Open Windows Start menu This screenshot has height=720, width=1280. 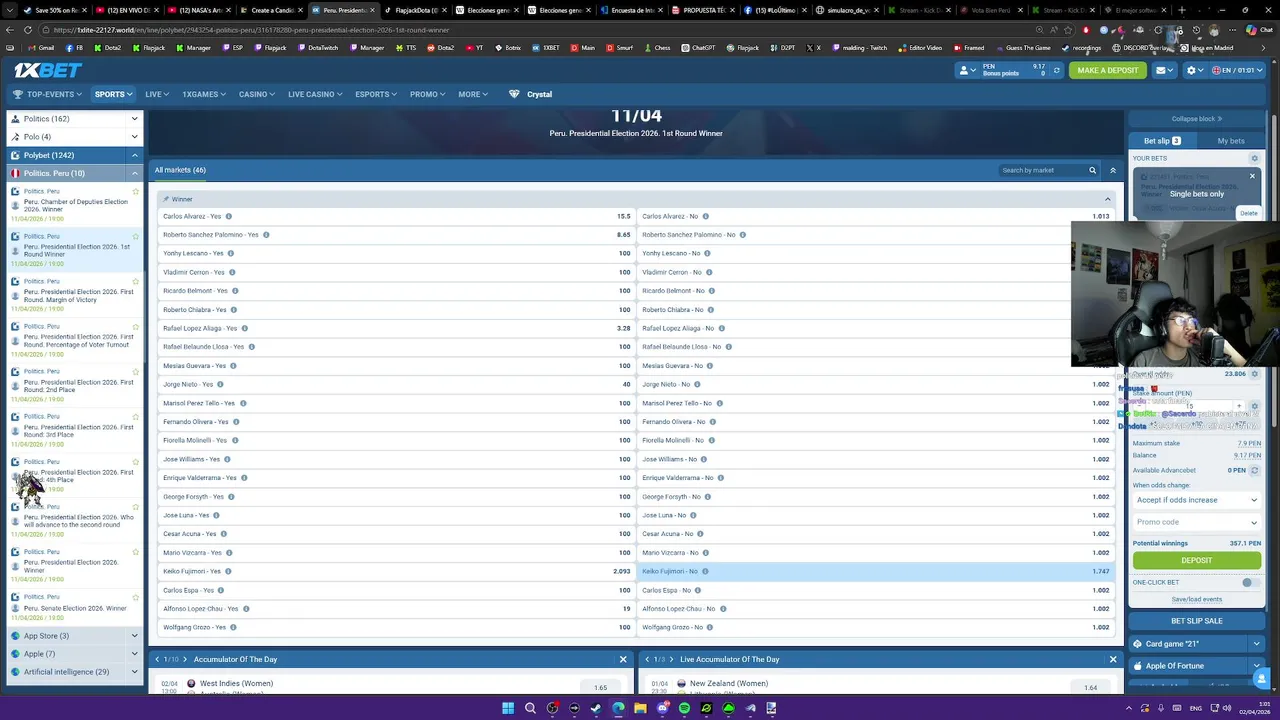(x=508, y=708)
